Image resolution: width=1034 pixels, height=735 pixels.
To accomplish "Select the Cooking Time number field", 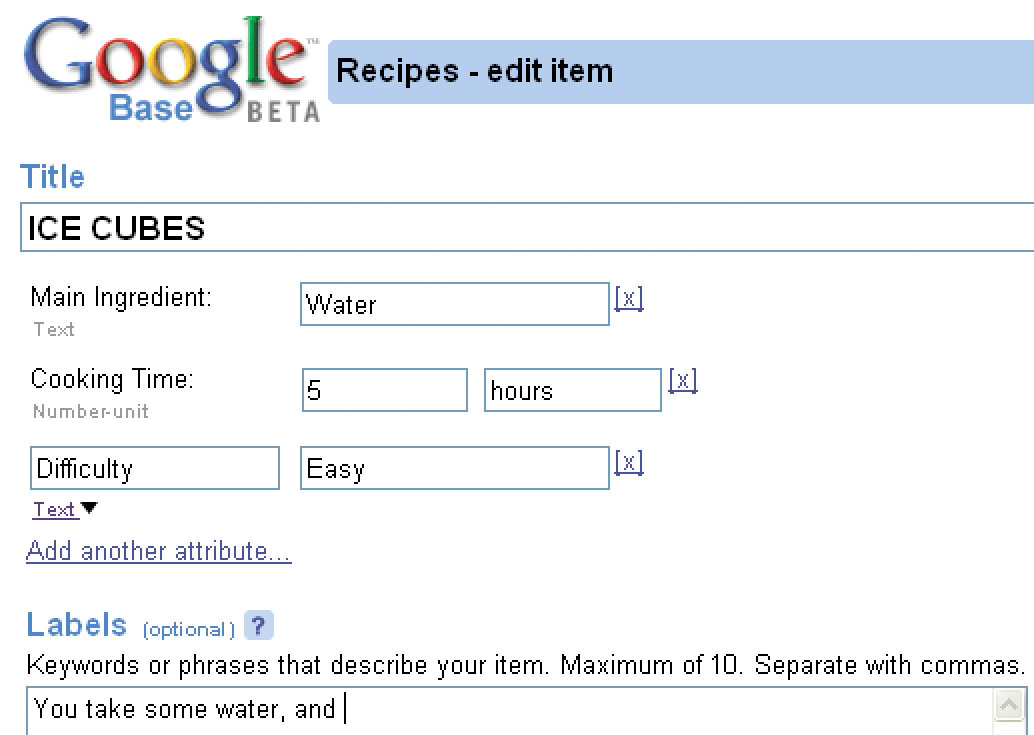I will (384, 390).
